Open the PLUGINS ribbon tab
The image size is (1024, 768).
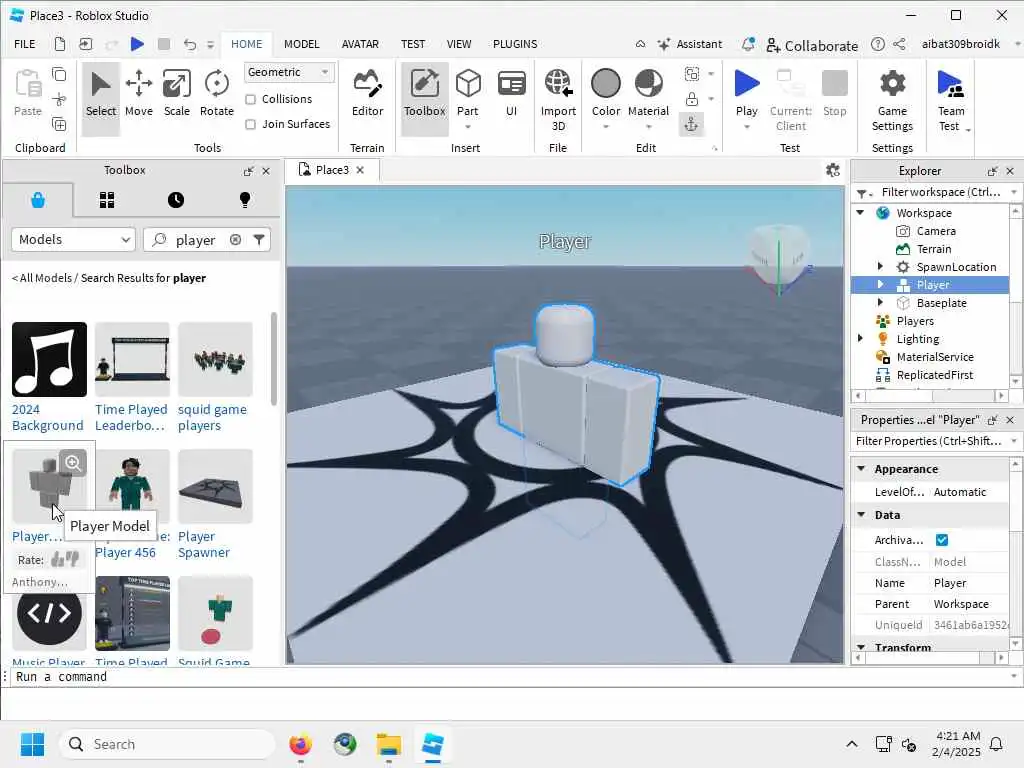coord(515,44)
